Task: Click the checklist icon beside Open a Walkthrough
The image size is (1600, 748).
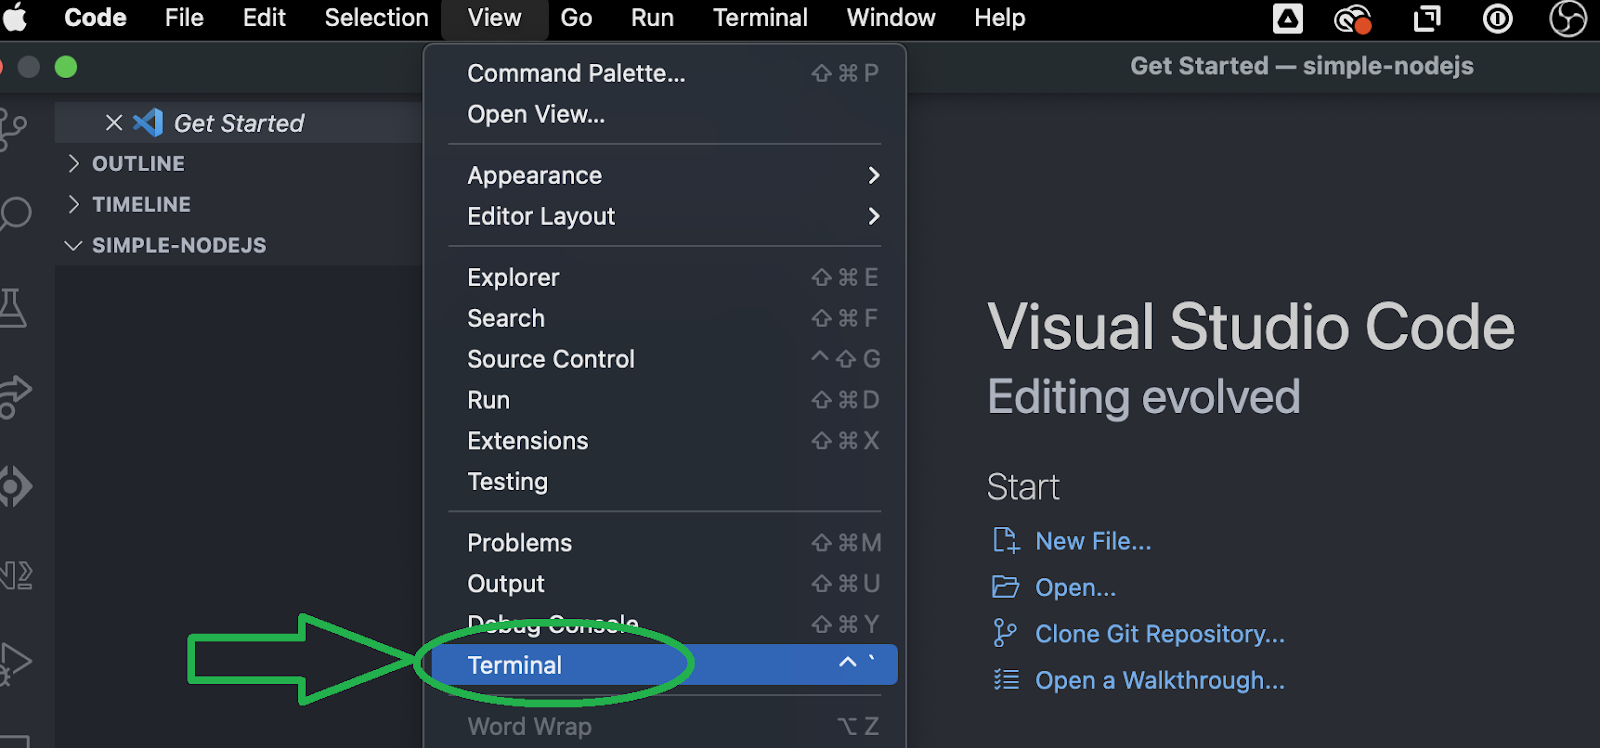Action: [1006, 680]
